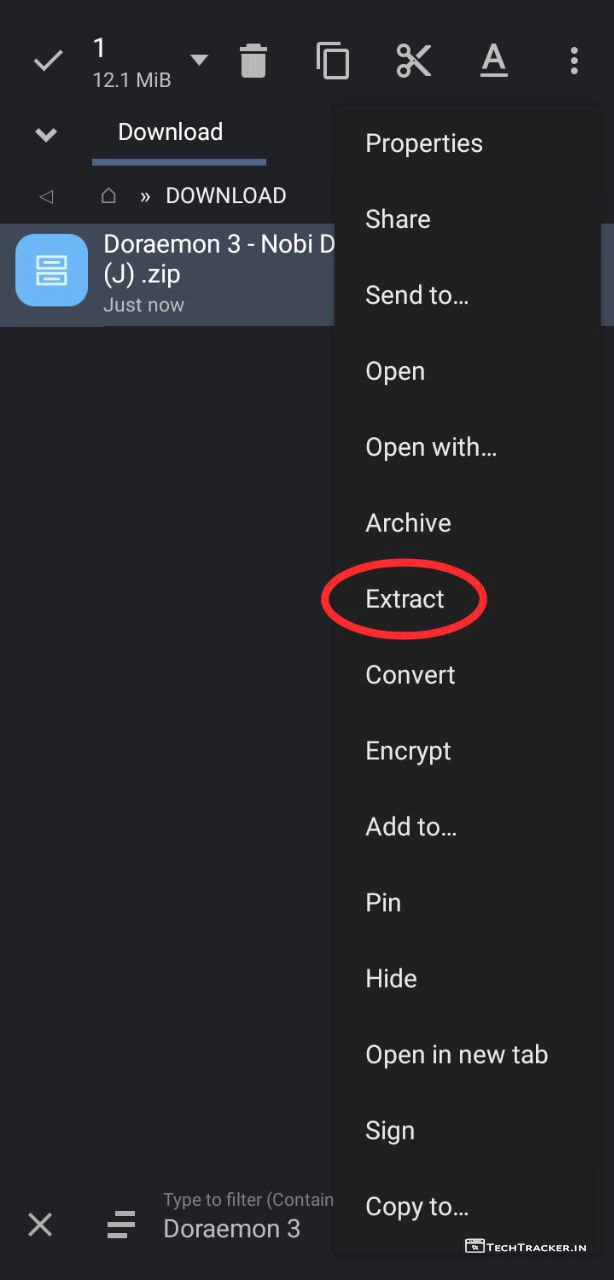Select Properties in the menu
614x1280 pixels.
[424, 143]
